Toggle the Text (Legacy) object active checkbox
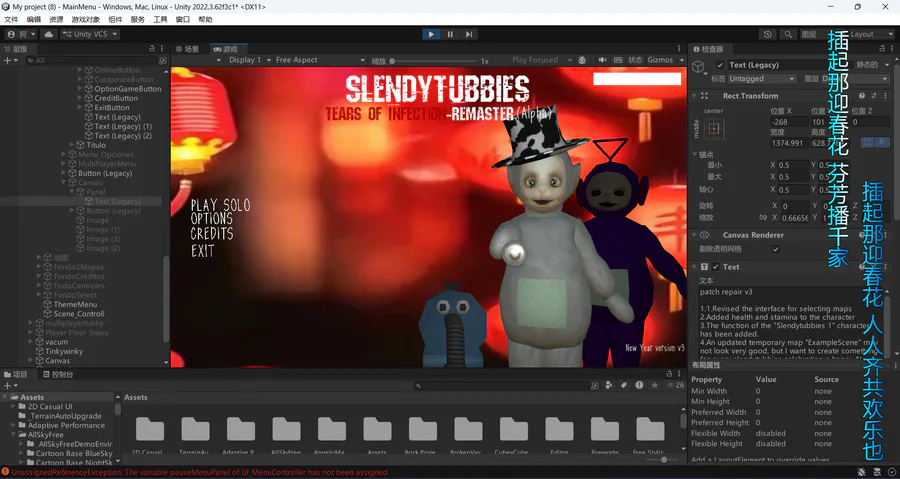This screenshot has height=479, width=900. [x=720, y=65]
